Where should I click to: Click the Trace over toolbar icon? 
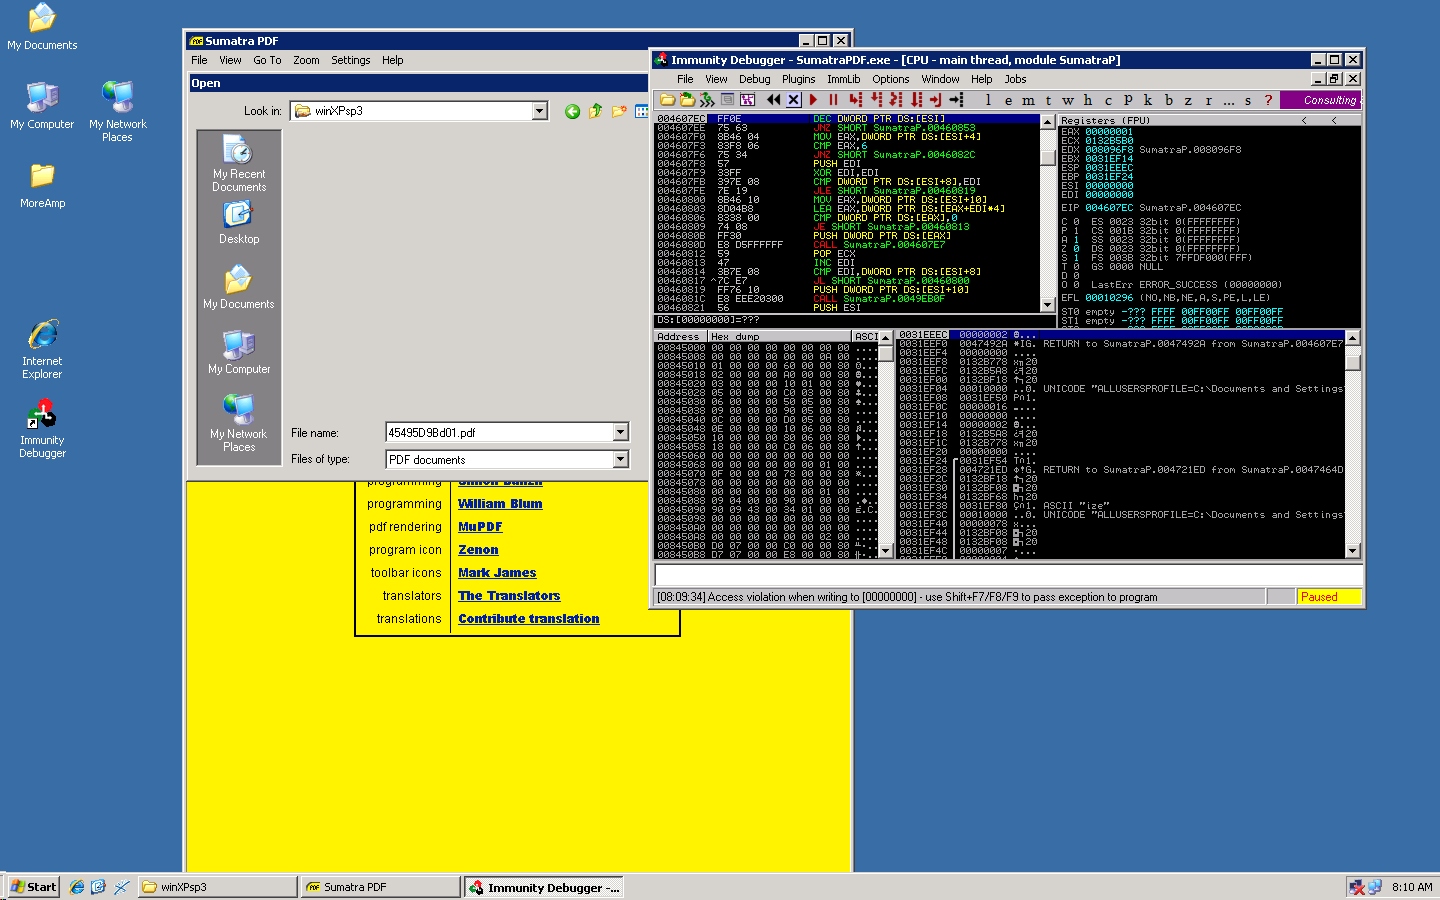click(916, 100)
